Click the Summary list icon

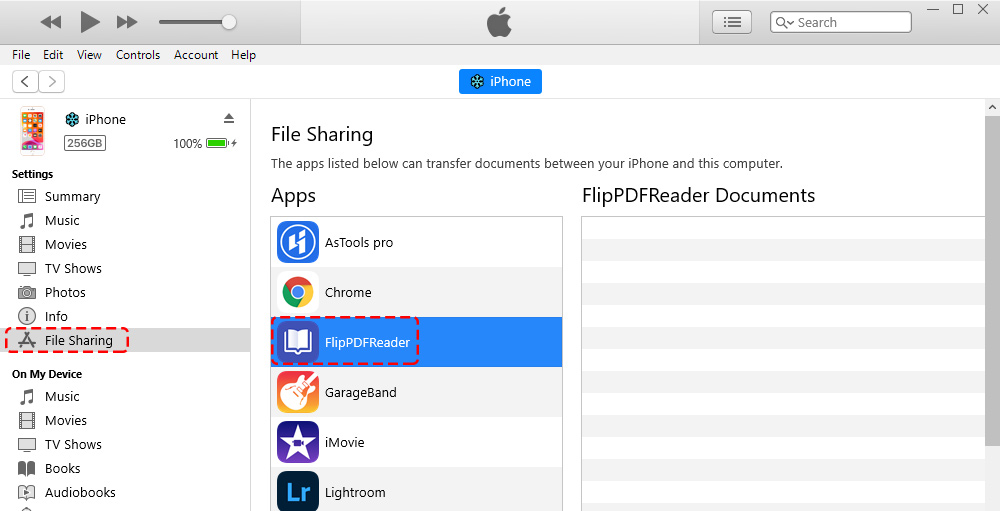(x=27, y=196)
